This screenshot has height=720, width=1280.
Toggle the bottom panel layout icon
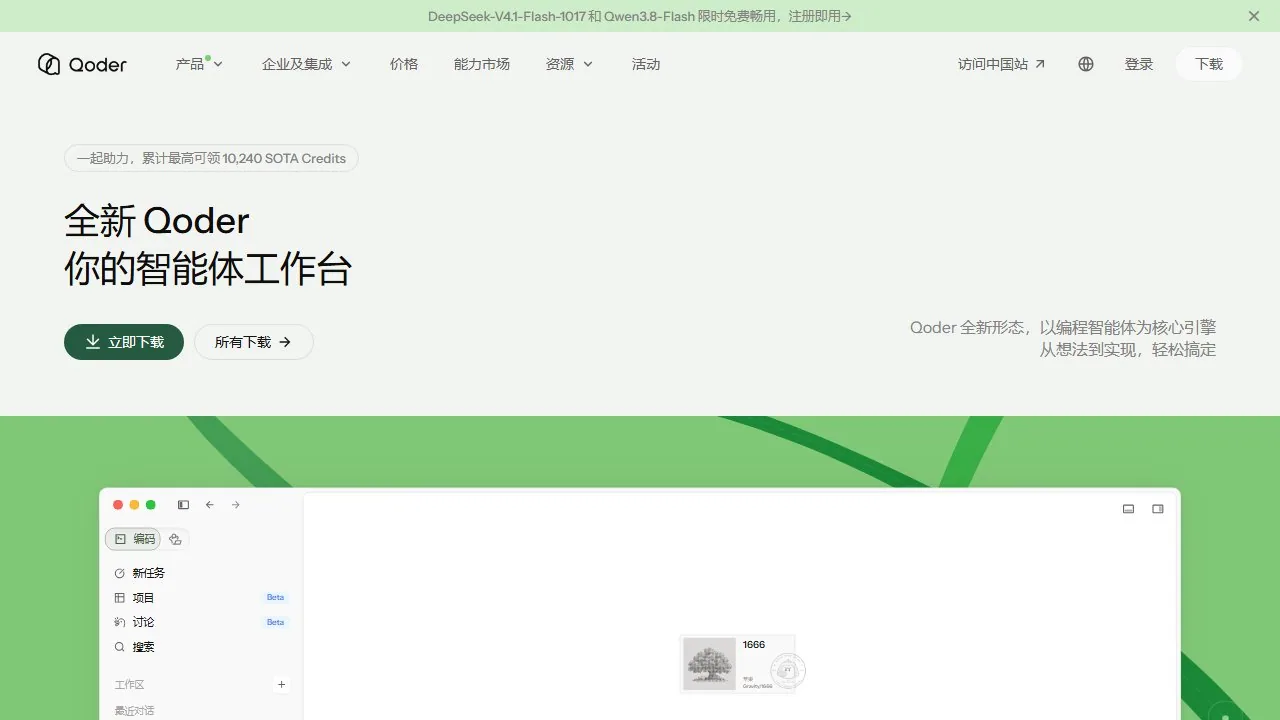pos(1129,509)
